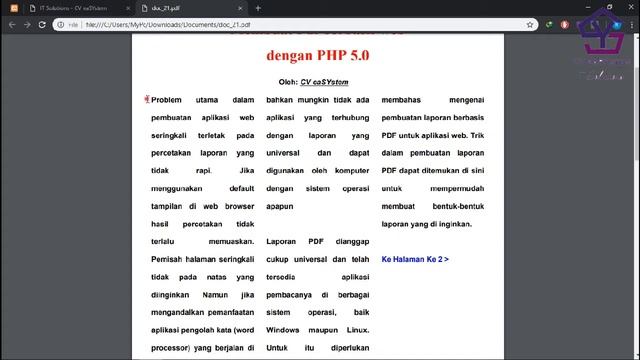Click the file info icon in address bar
The width and height of the screenshot is (640, 360).
(x=61, y=25)
